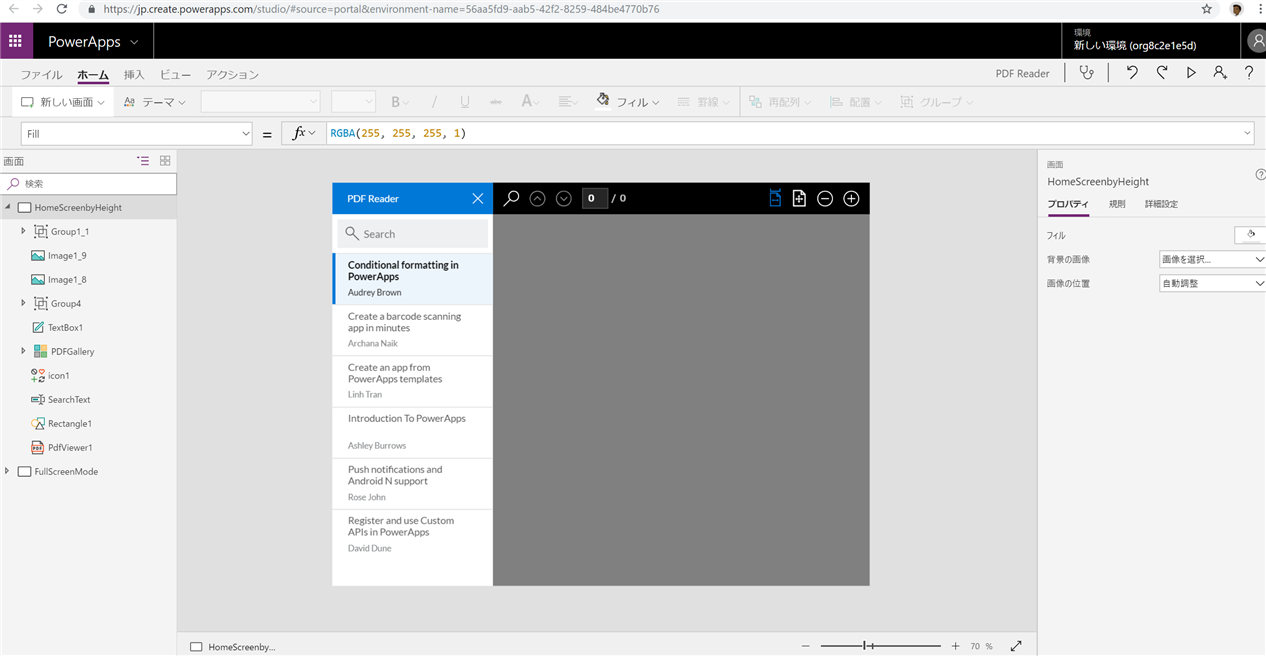This screenshot has width=1266, height=656.
Task: Open search in the PDF reader toolbar
Action: click(x=511, y=198)
